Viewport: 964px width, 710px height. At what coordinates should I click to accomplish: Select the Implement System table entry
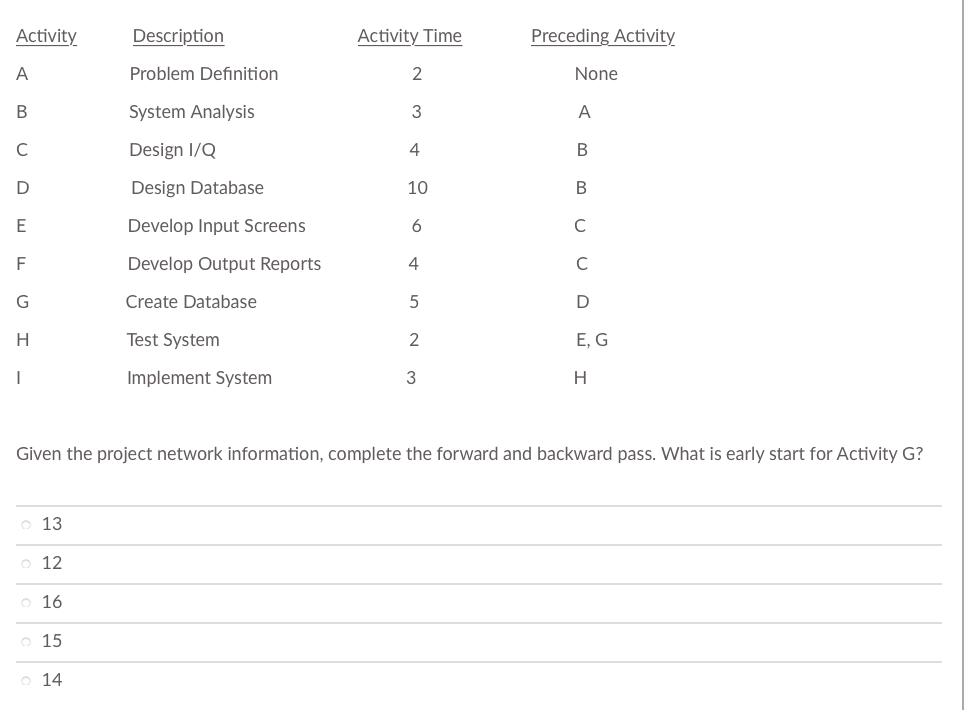(199, 378)
